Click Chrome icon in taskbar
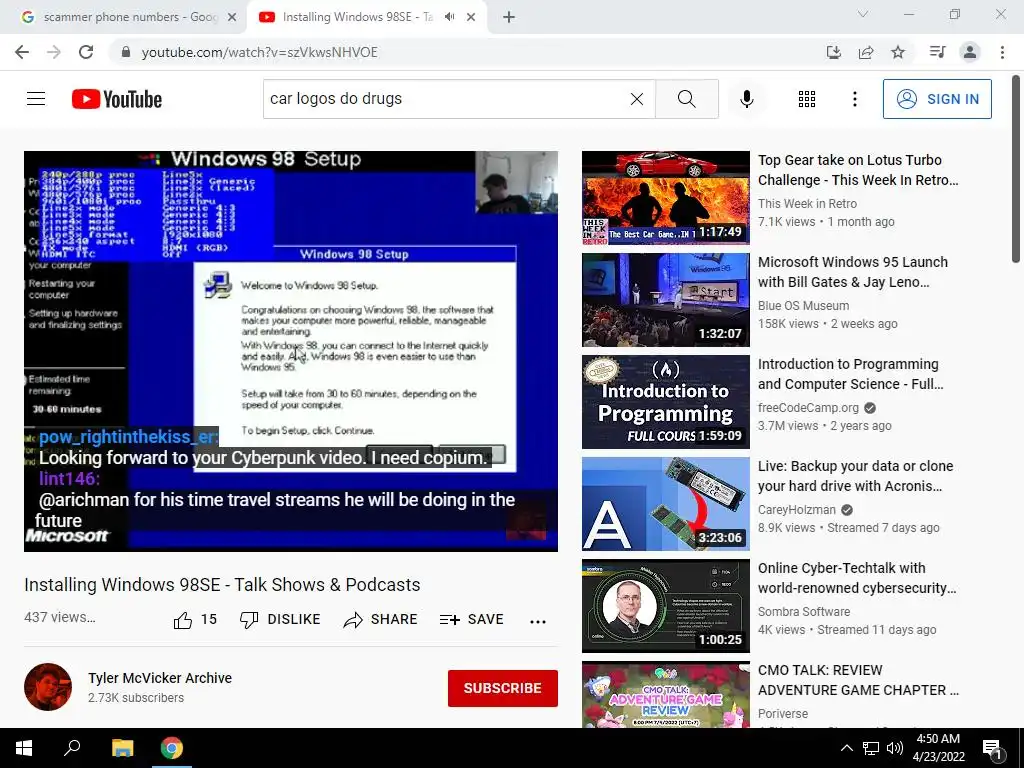Screen dimensions: 1024x768 click(172, 748)
